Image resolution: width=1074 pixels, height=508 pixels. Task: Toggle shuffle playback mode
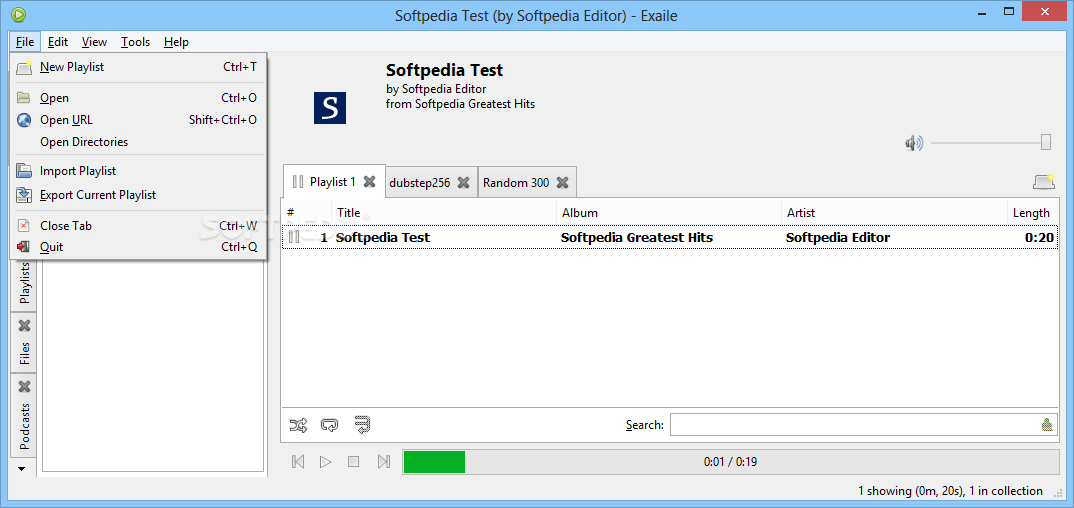(299, 425)
